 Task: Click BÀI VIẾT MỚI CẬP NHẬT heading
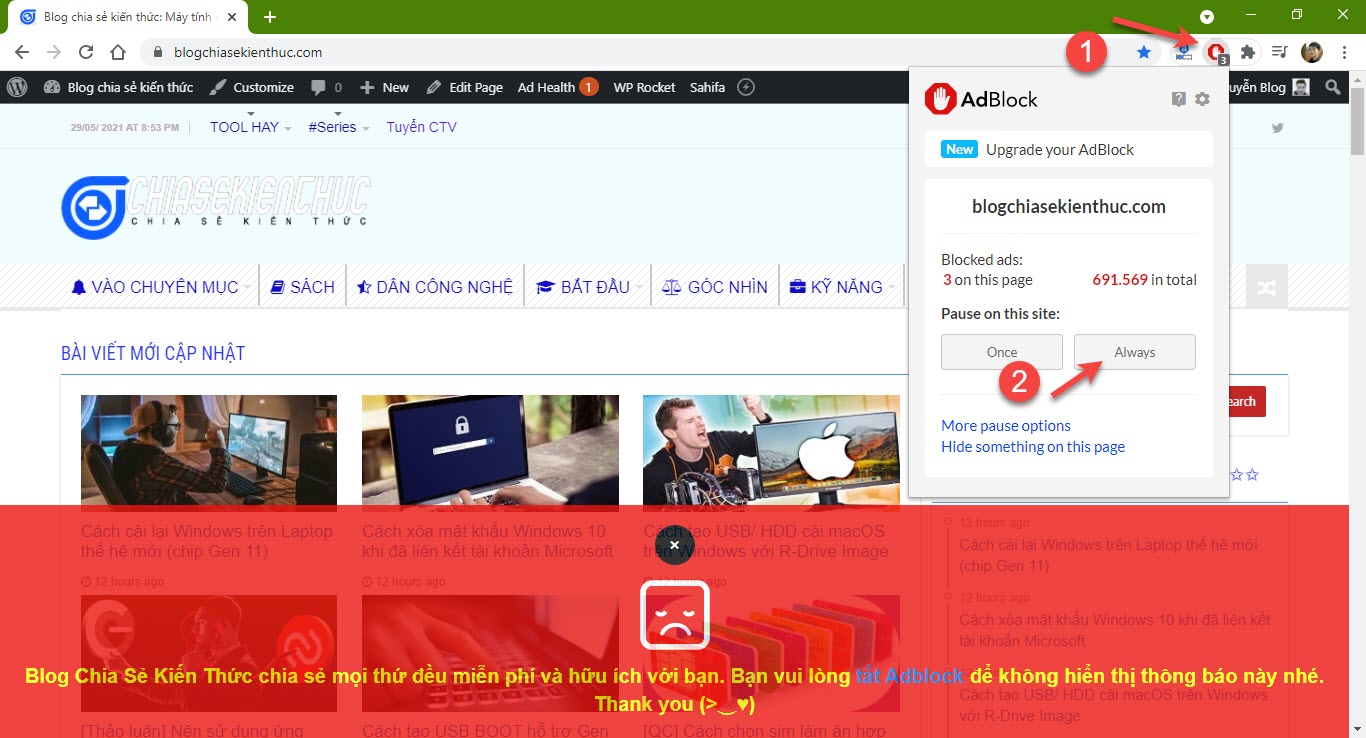153,353
